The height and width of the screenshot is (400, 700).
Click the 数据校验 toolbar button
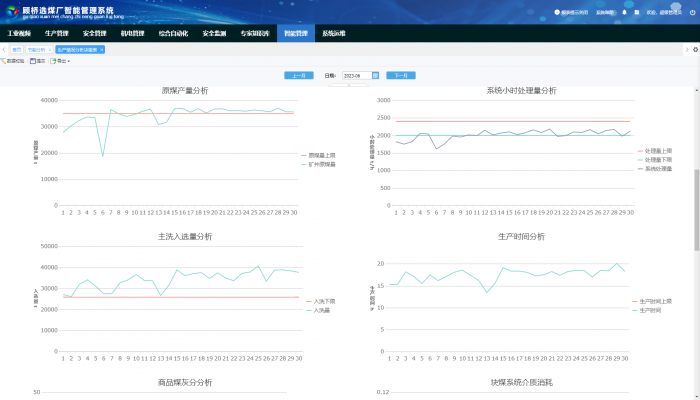tap(14, 61)
